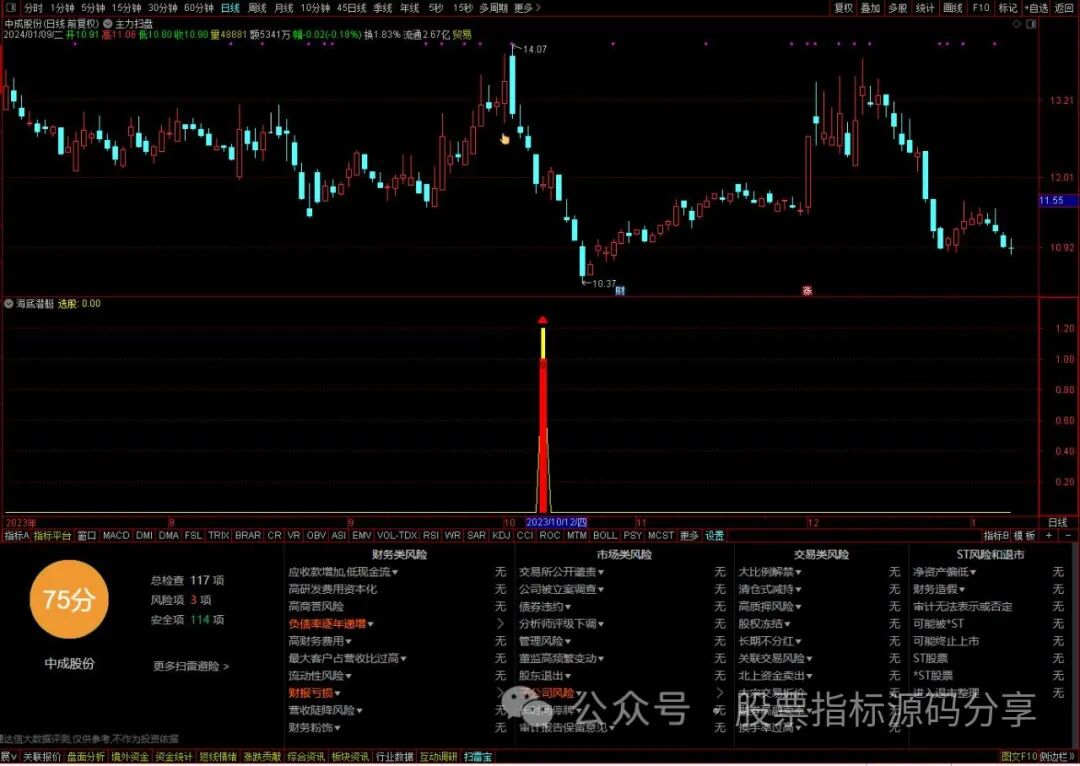The height and width of the screenshot is (766, 1080).
Task: Click the red triangle atop the indicator spike
Action: [x=543, y=320]
